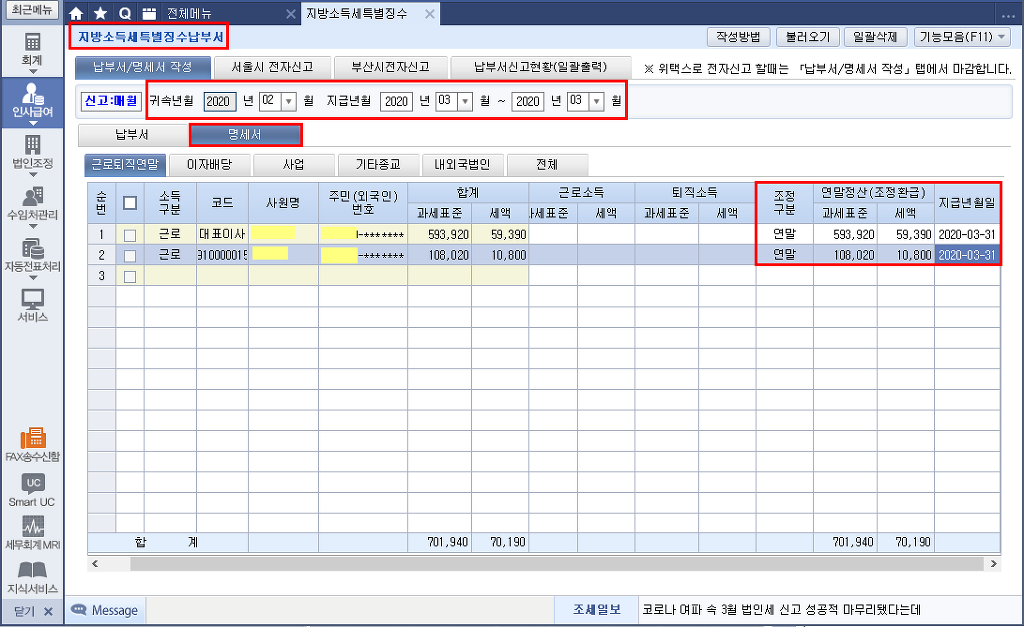Open 회계 module in sidebar
Image resolution: width=1024 pixels, height=627 pixels.
click(x=32, y=50)
